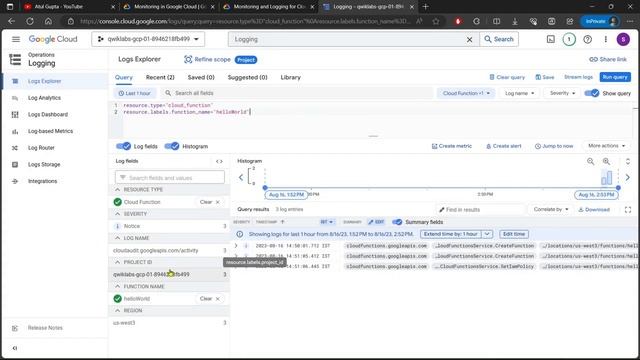Clear the helloWorld filter
Screen dimensions: 640x360
coord(210,299)
